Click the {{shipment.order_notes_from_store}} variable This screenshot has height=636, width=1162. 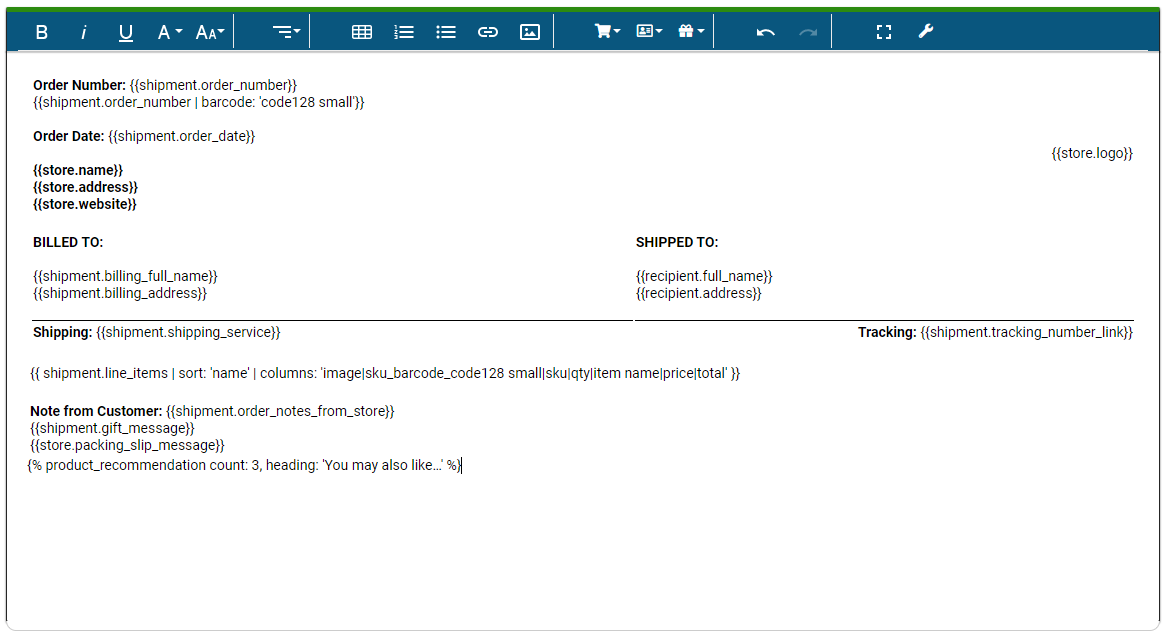tap(280, 411)
